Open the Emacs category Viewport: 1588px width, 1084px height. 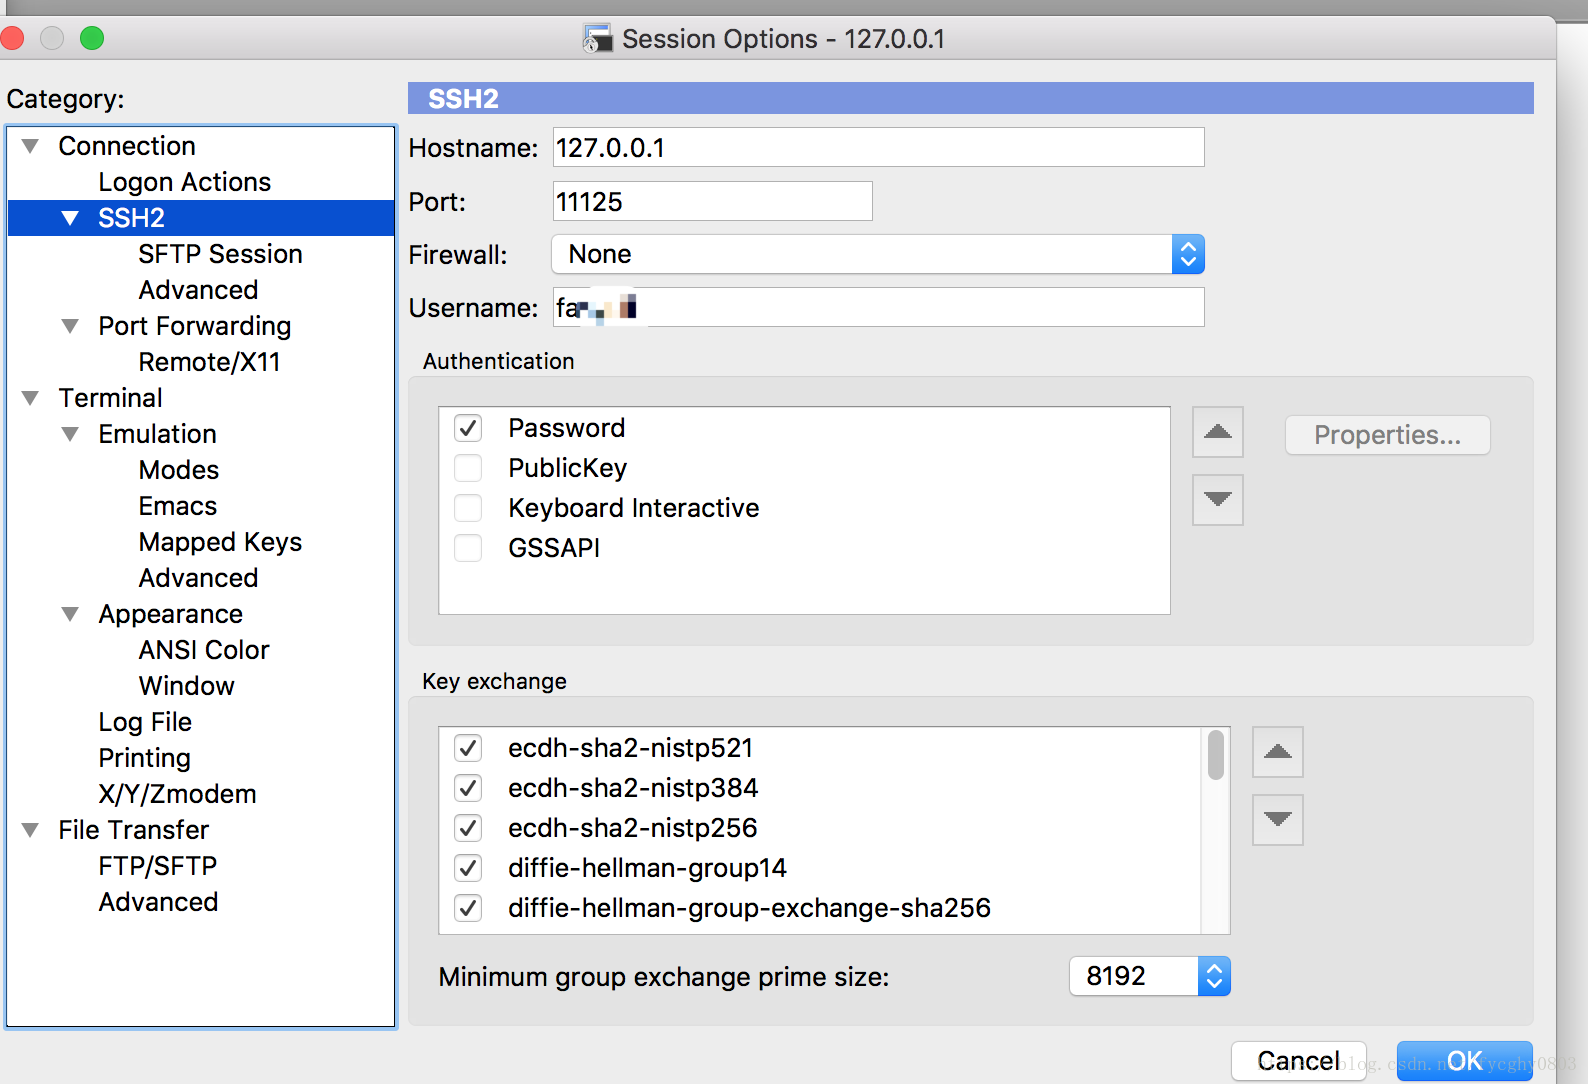(178, 506)
